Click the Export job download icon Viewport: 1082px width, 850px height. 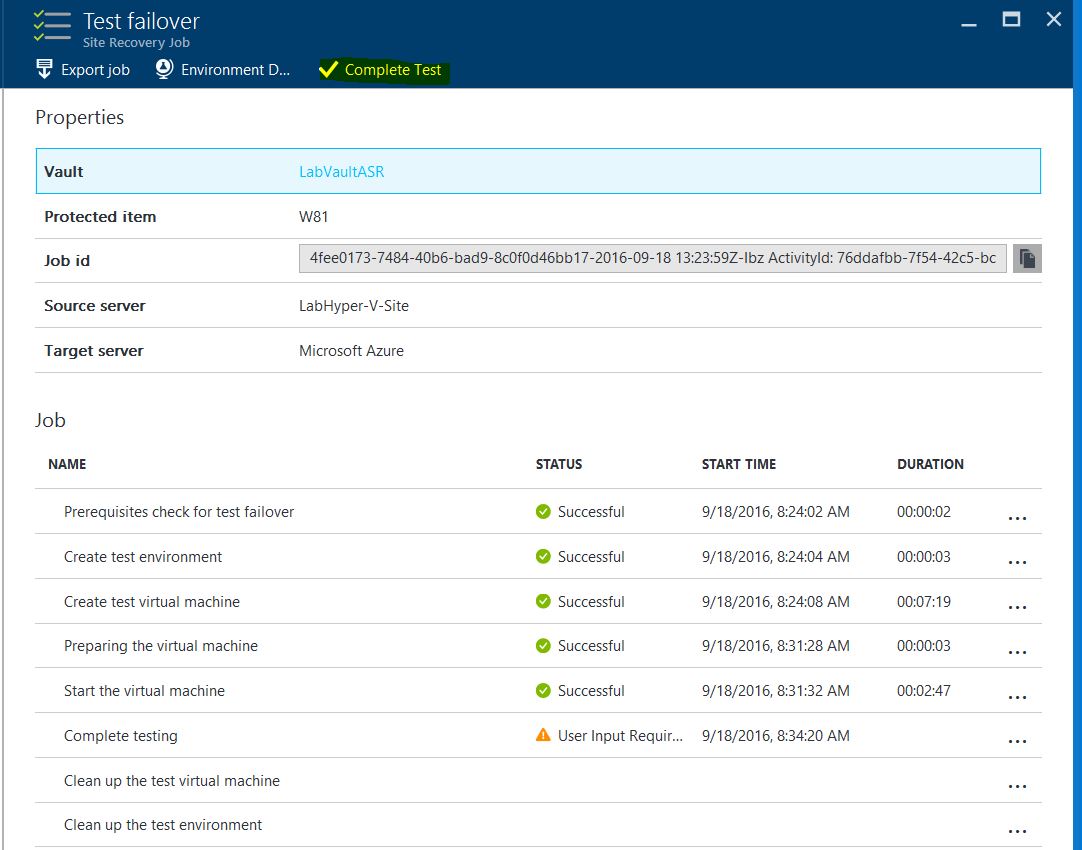[44, 70]
